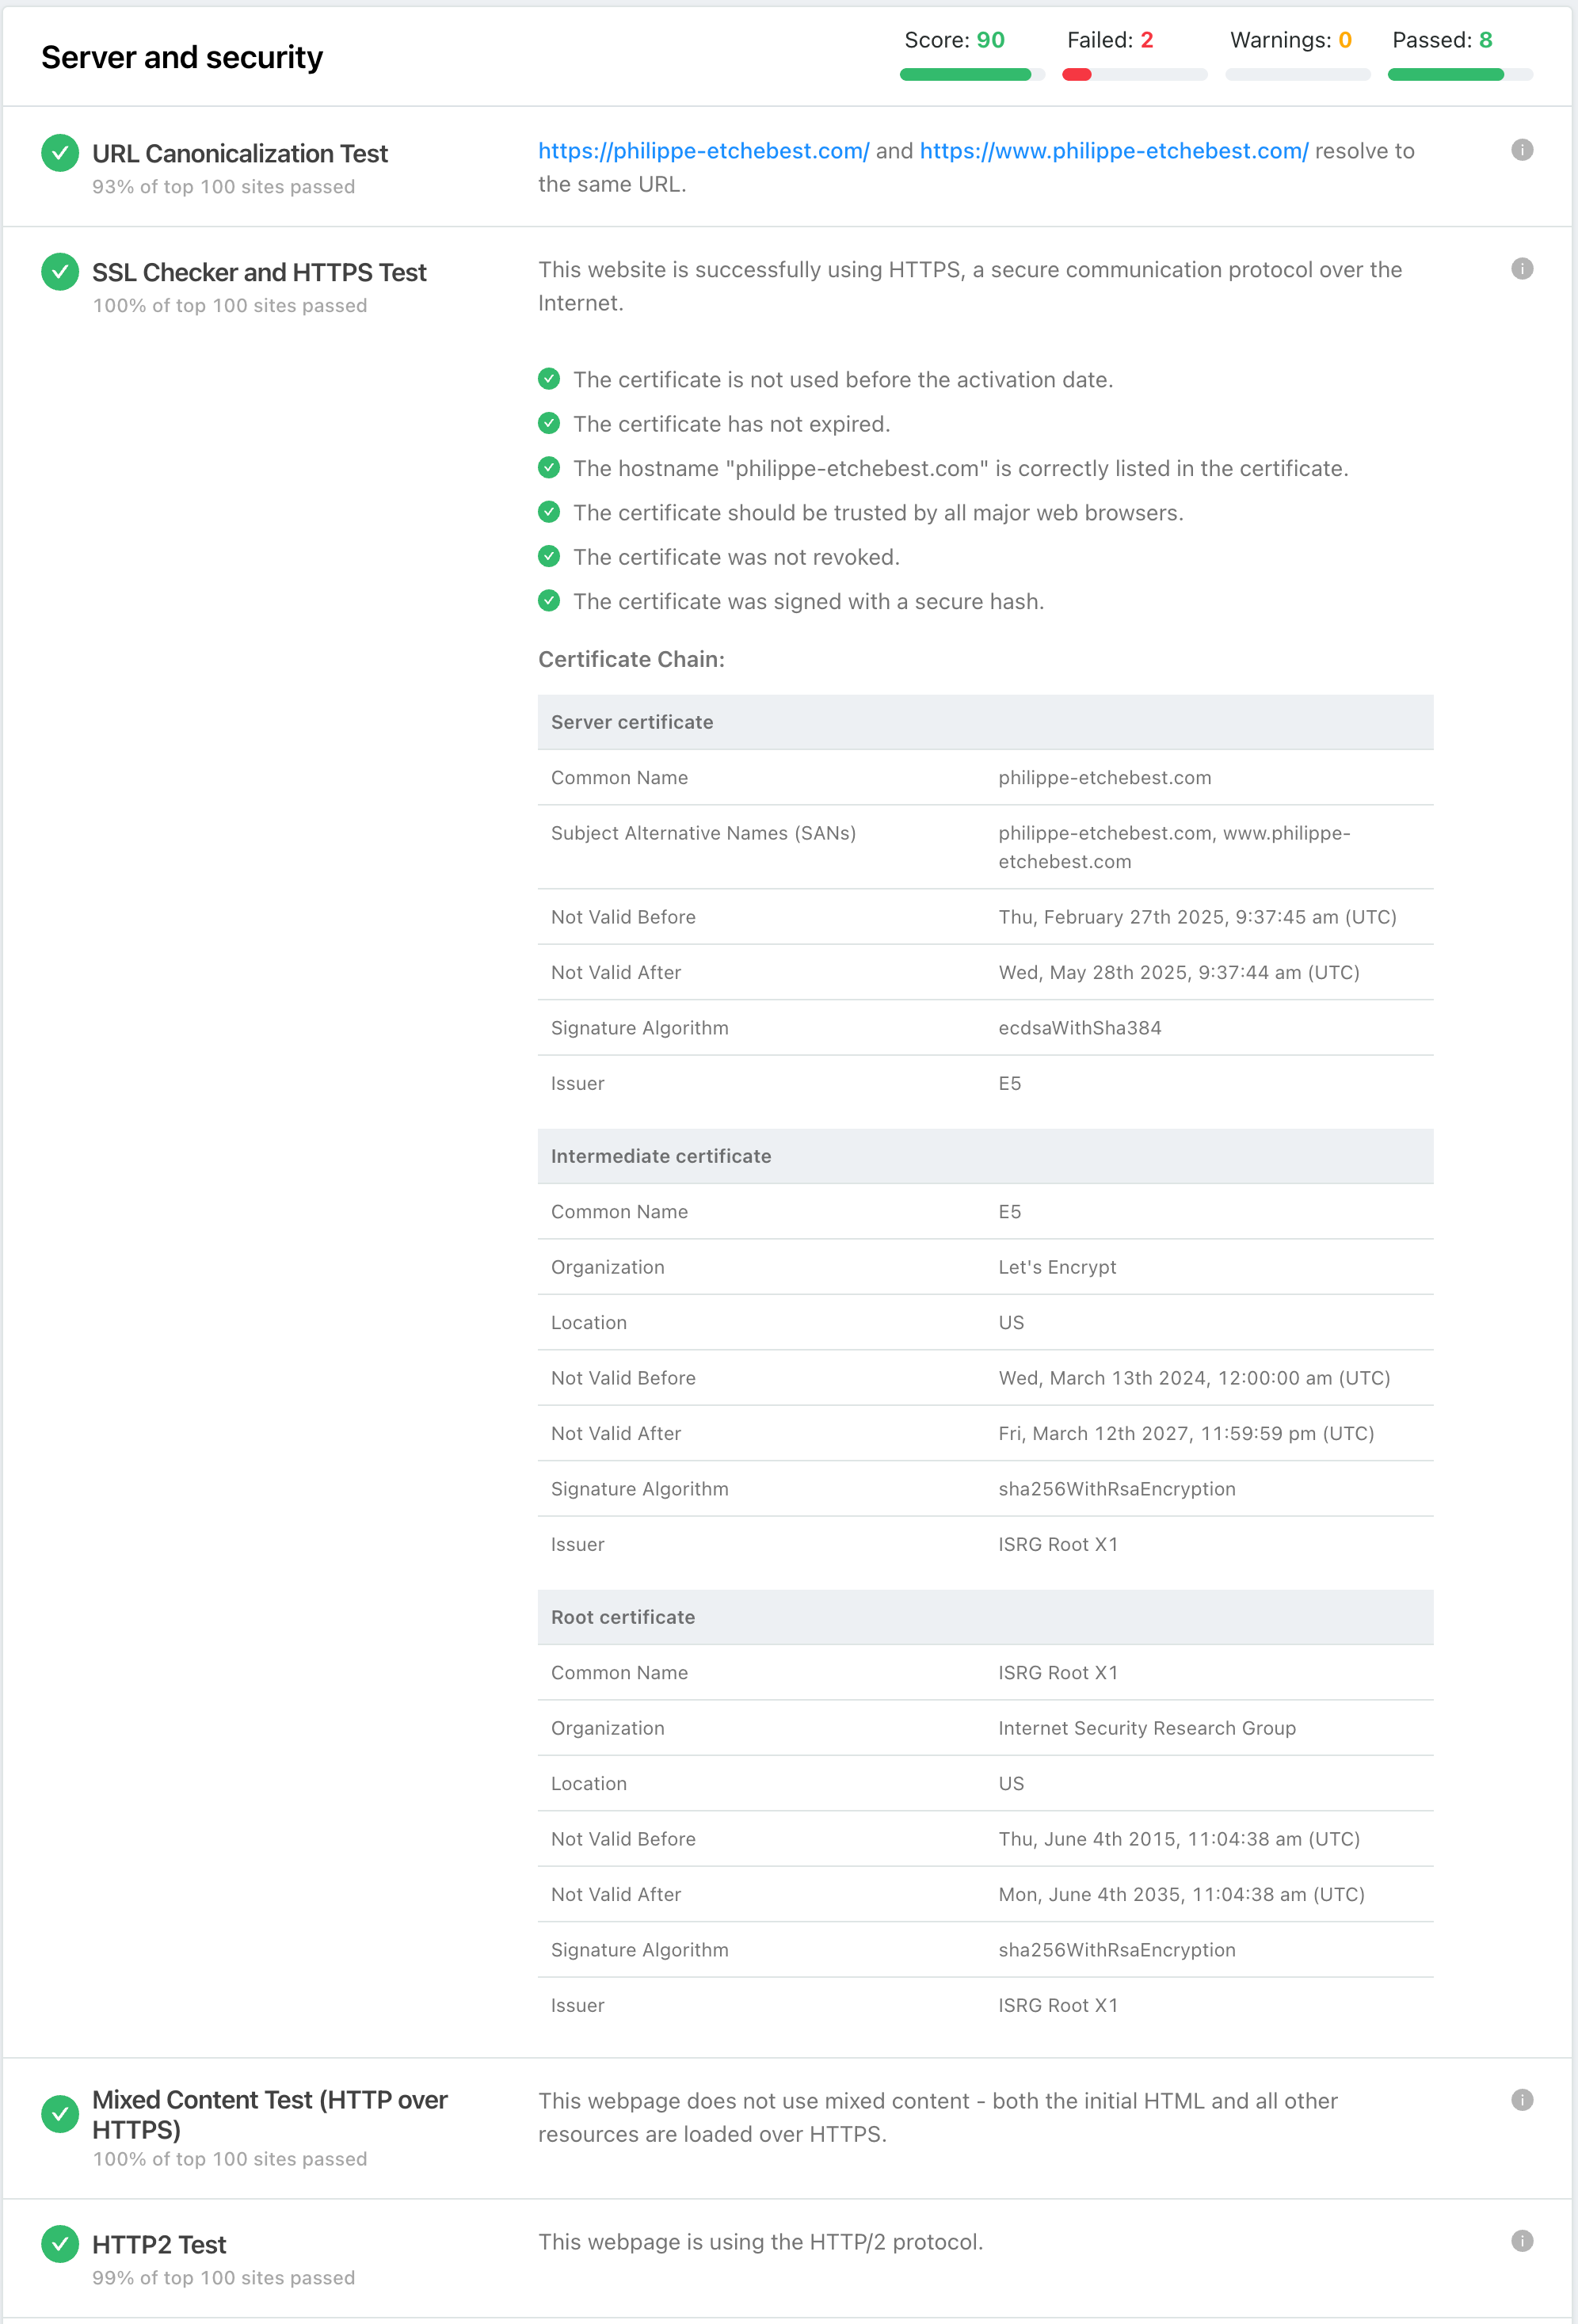Select the 'Mixed Content Test (HTTP over HTTPS)' title
Viewport: 1578px width, 2324px height.
pos(270,2114)
